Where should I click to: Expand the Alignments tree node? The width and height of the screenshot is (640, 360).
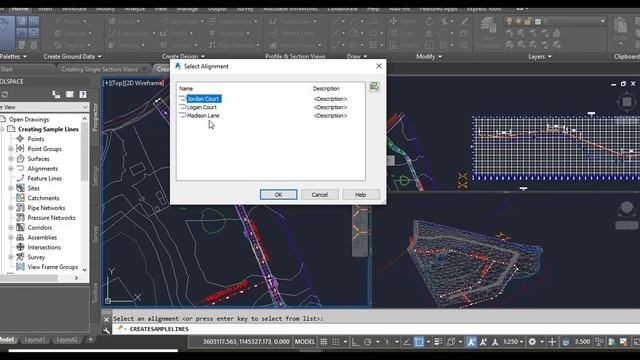click(x=11, y=169)
